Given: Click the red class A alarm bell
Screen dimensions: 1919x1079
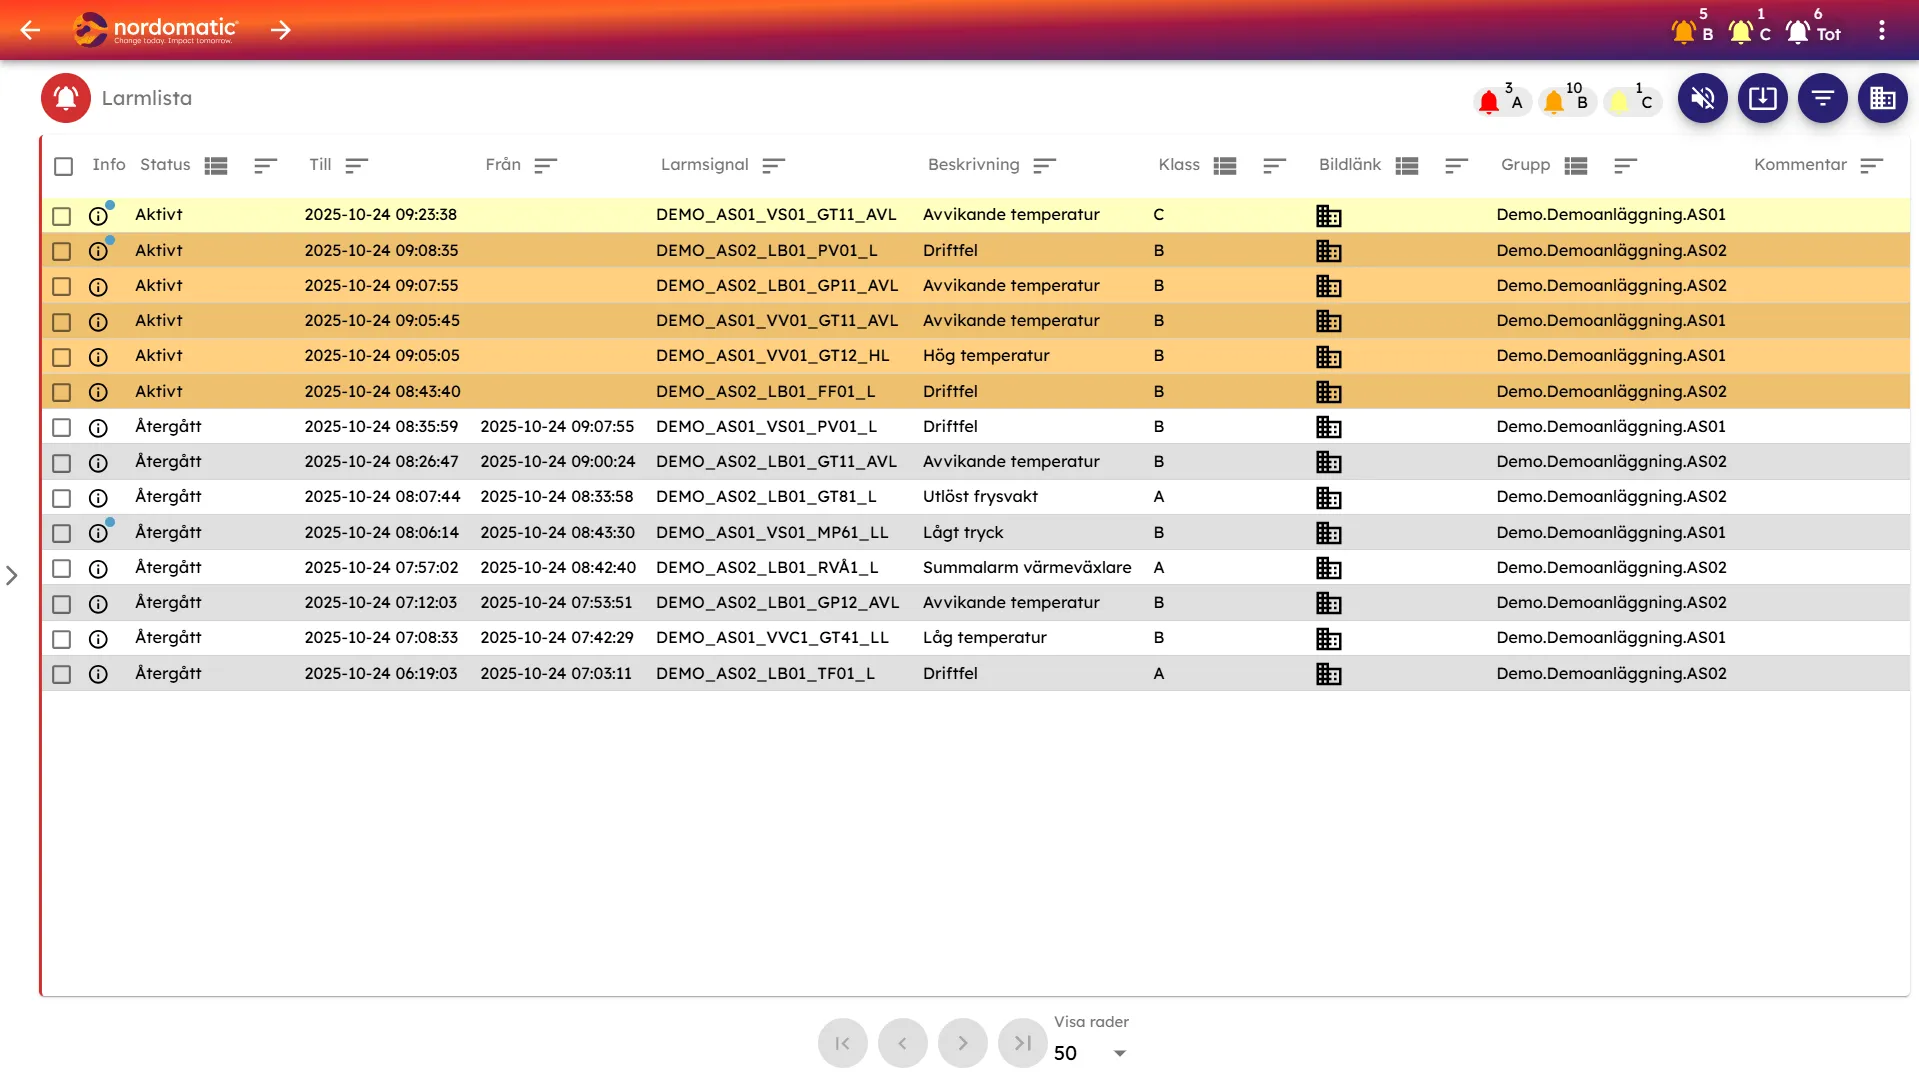Looking at the screenshot, I should (1489, 102).
